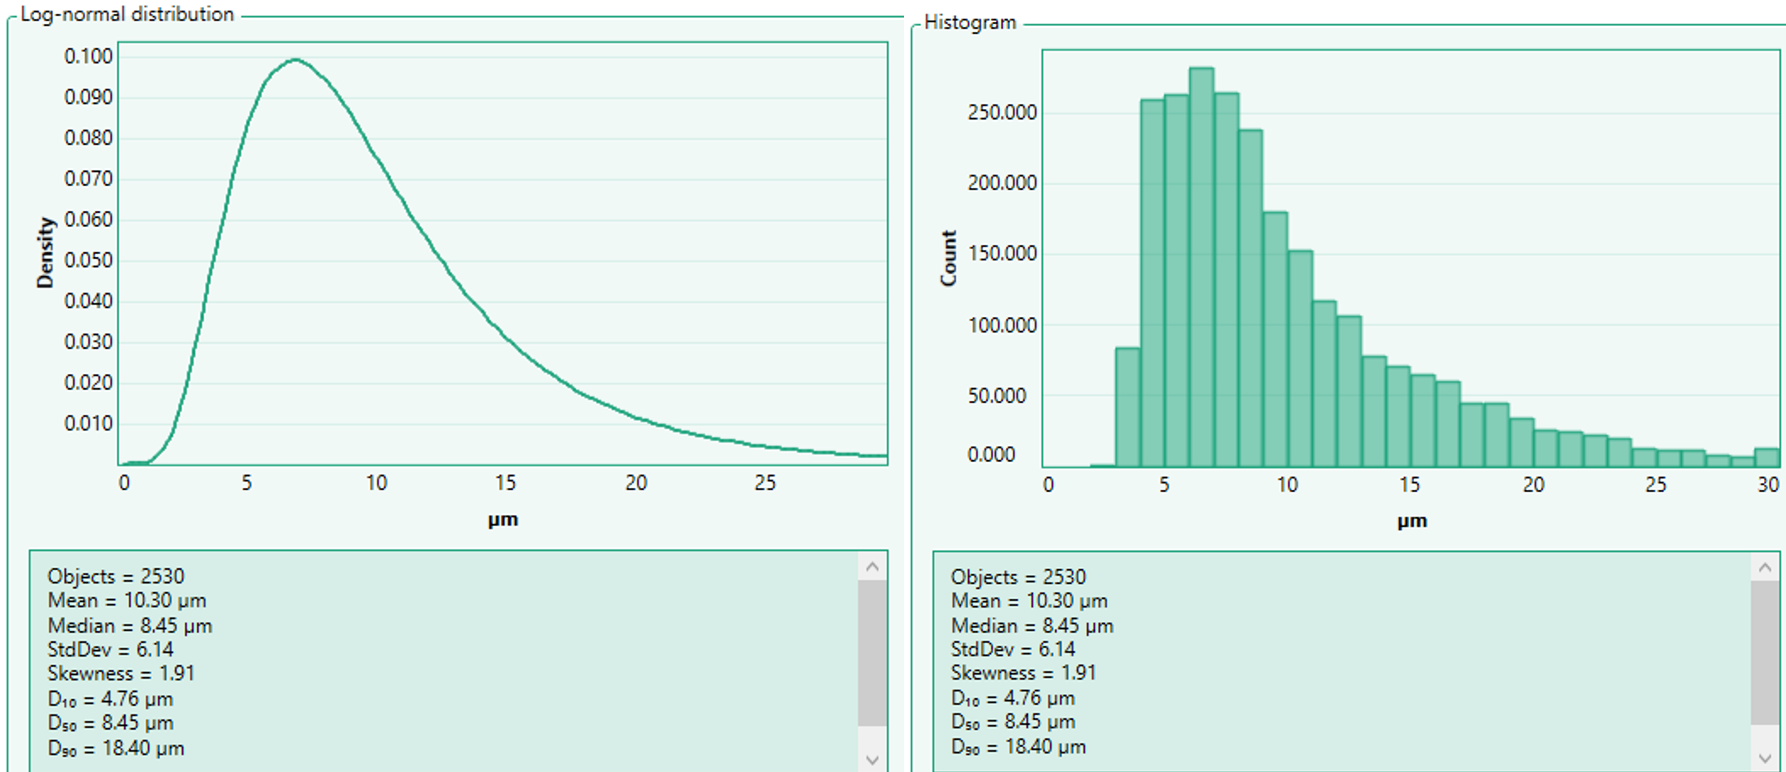Click scroll down arrow in Log-normal statistics panel

[x=872, y=759]
